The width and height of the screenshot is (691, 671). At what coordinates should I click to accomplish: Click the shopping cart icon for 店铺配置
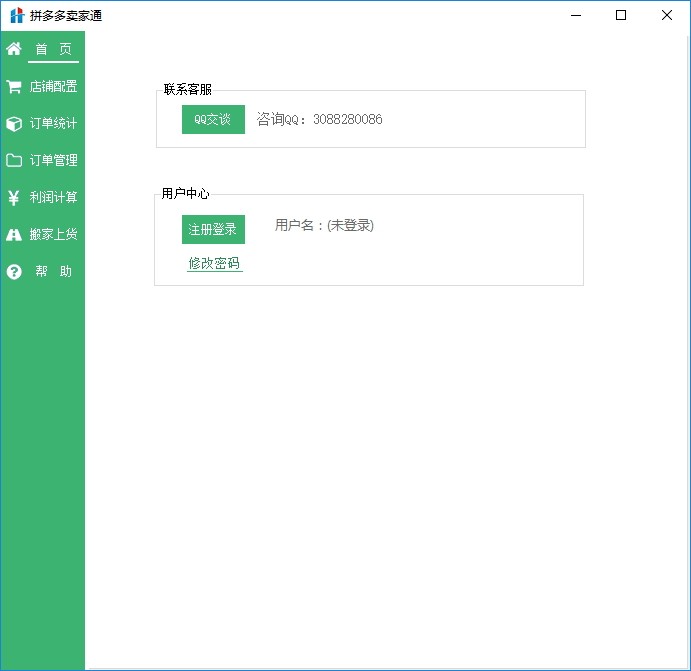(x=14, y=86)
